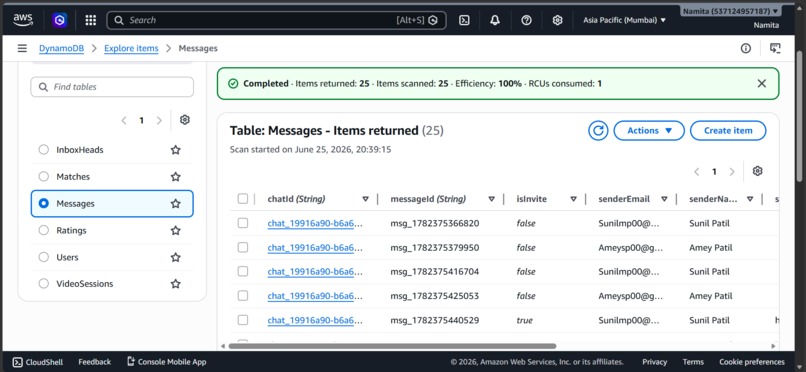The image size is (806, 372).
Task: Select the Users table radio button
Action: tap(44, 257)
